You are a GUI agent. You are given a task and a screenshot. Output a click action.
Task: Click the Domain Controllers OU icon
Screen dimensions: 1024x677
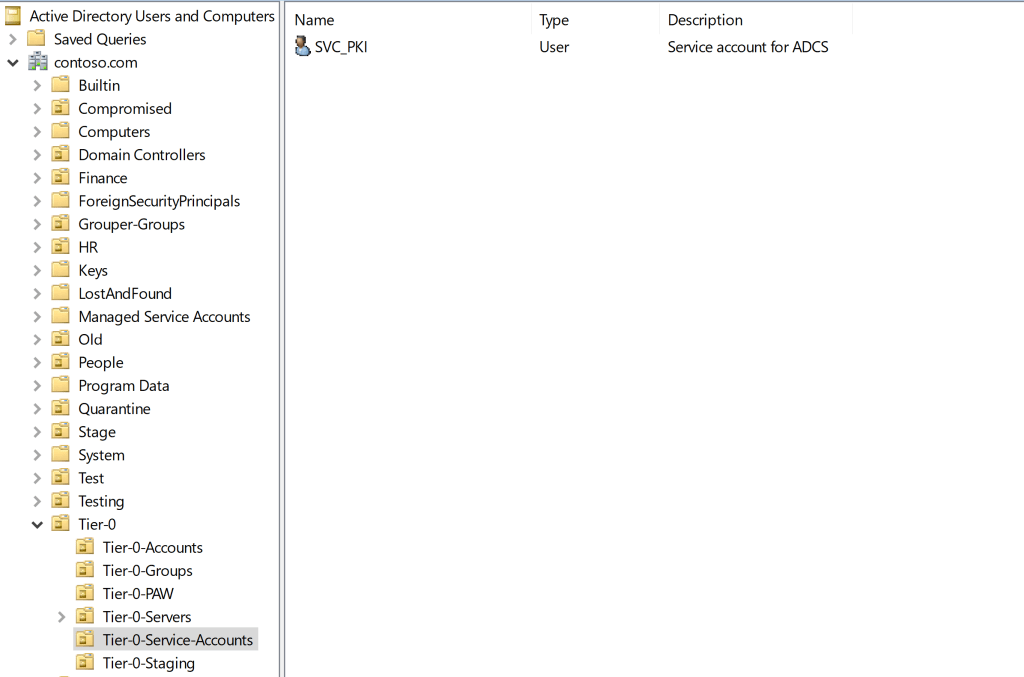click(61, 155)
